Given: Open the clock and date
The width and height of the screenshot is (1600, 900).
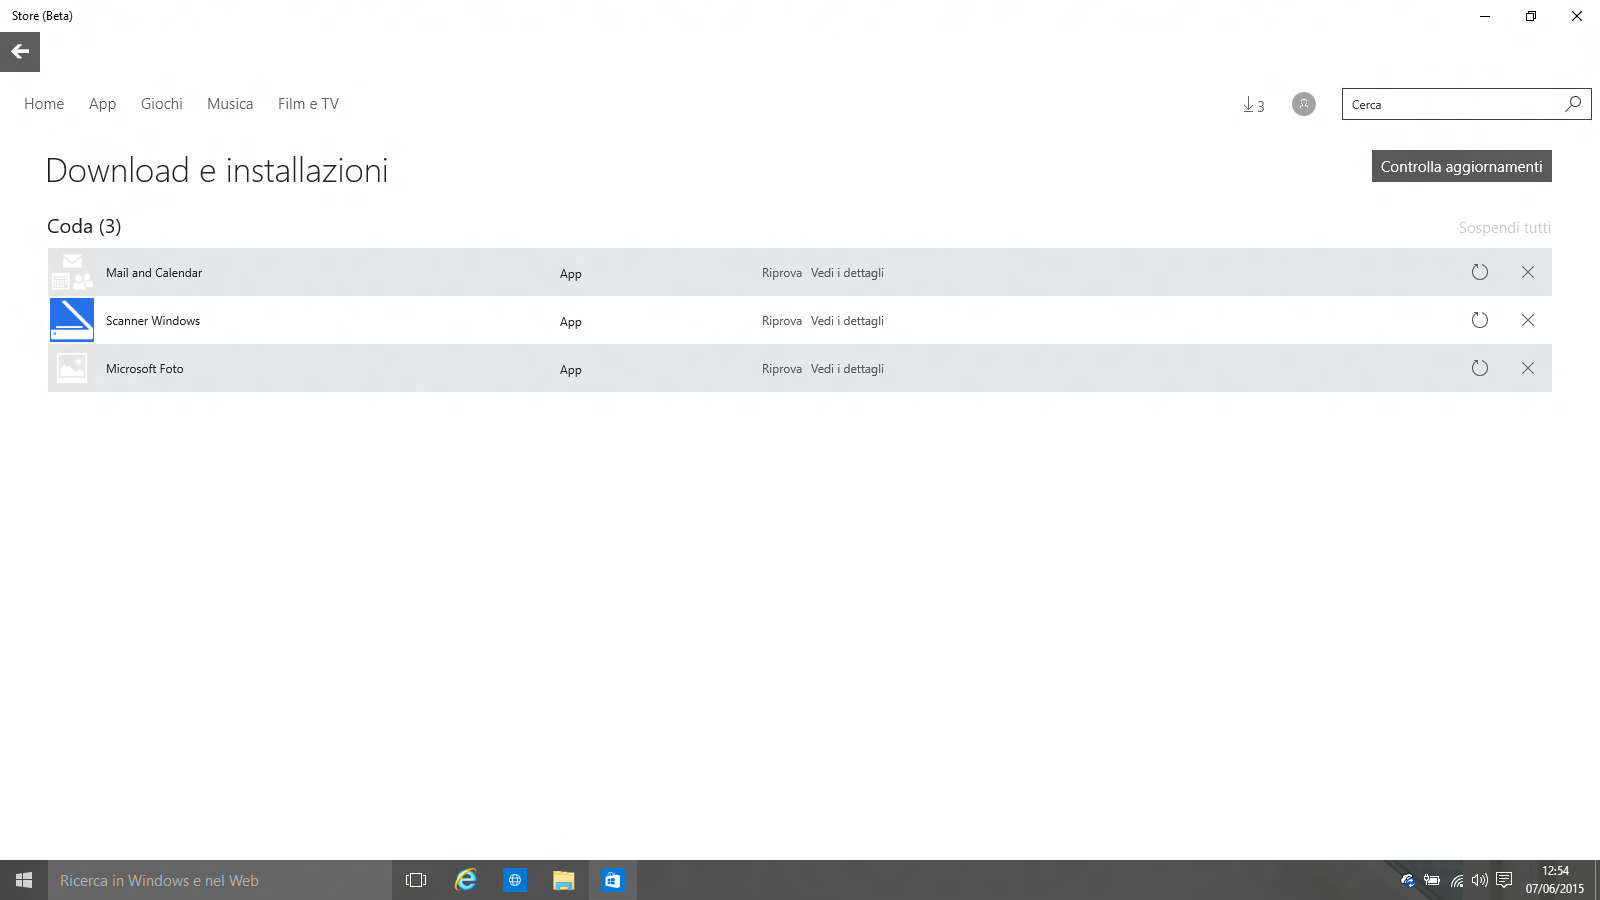Looking at the screenshot, I should point(1555,880).
